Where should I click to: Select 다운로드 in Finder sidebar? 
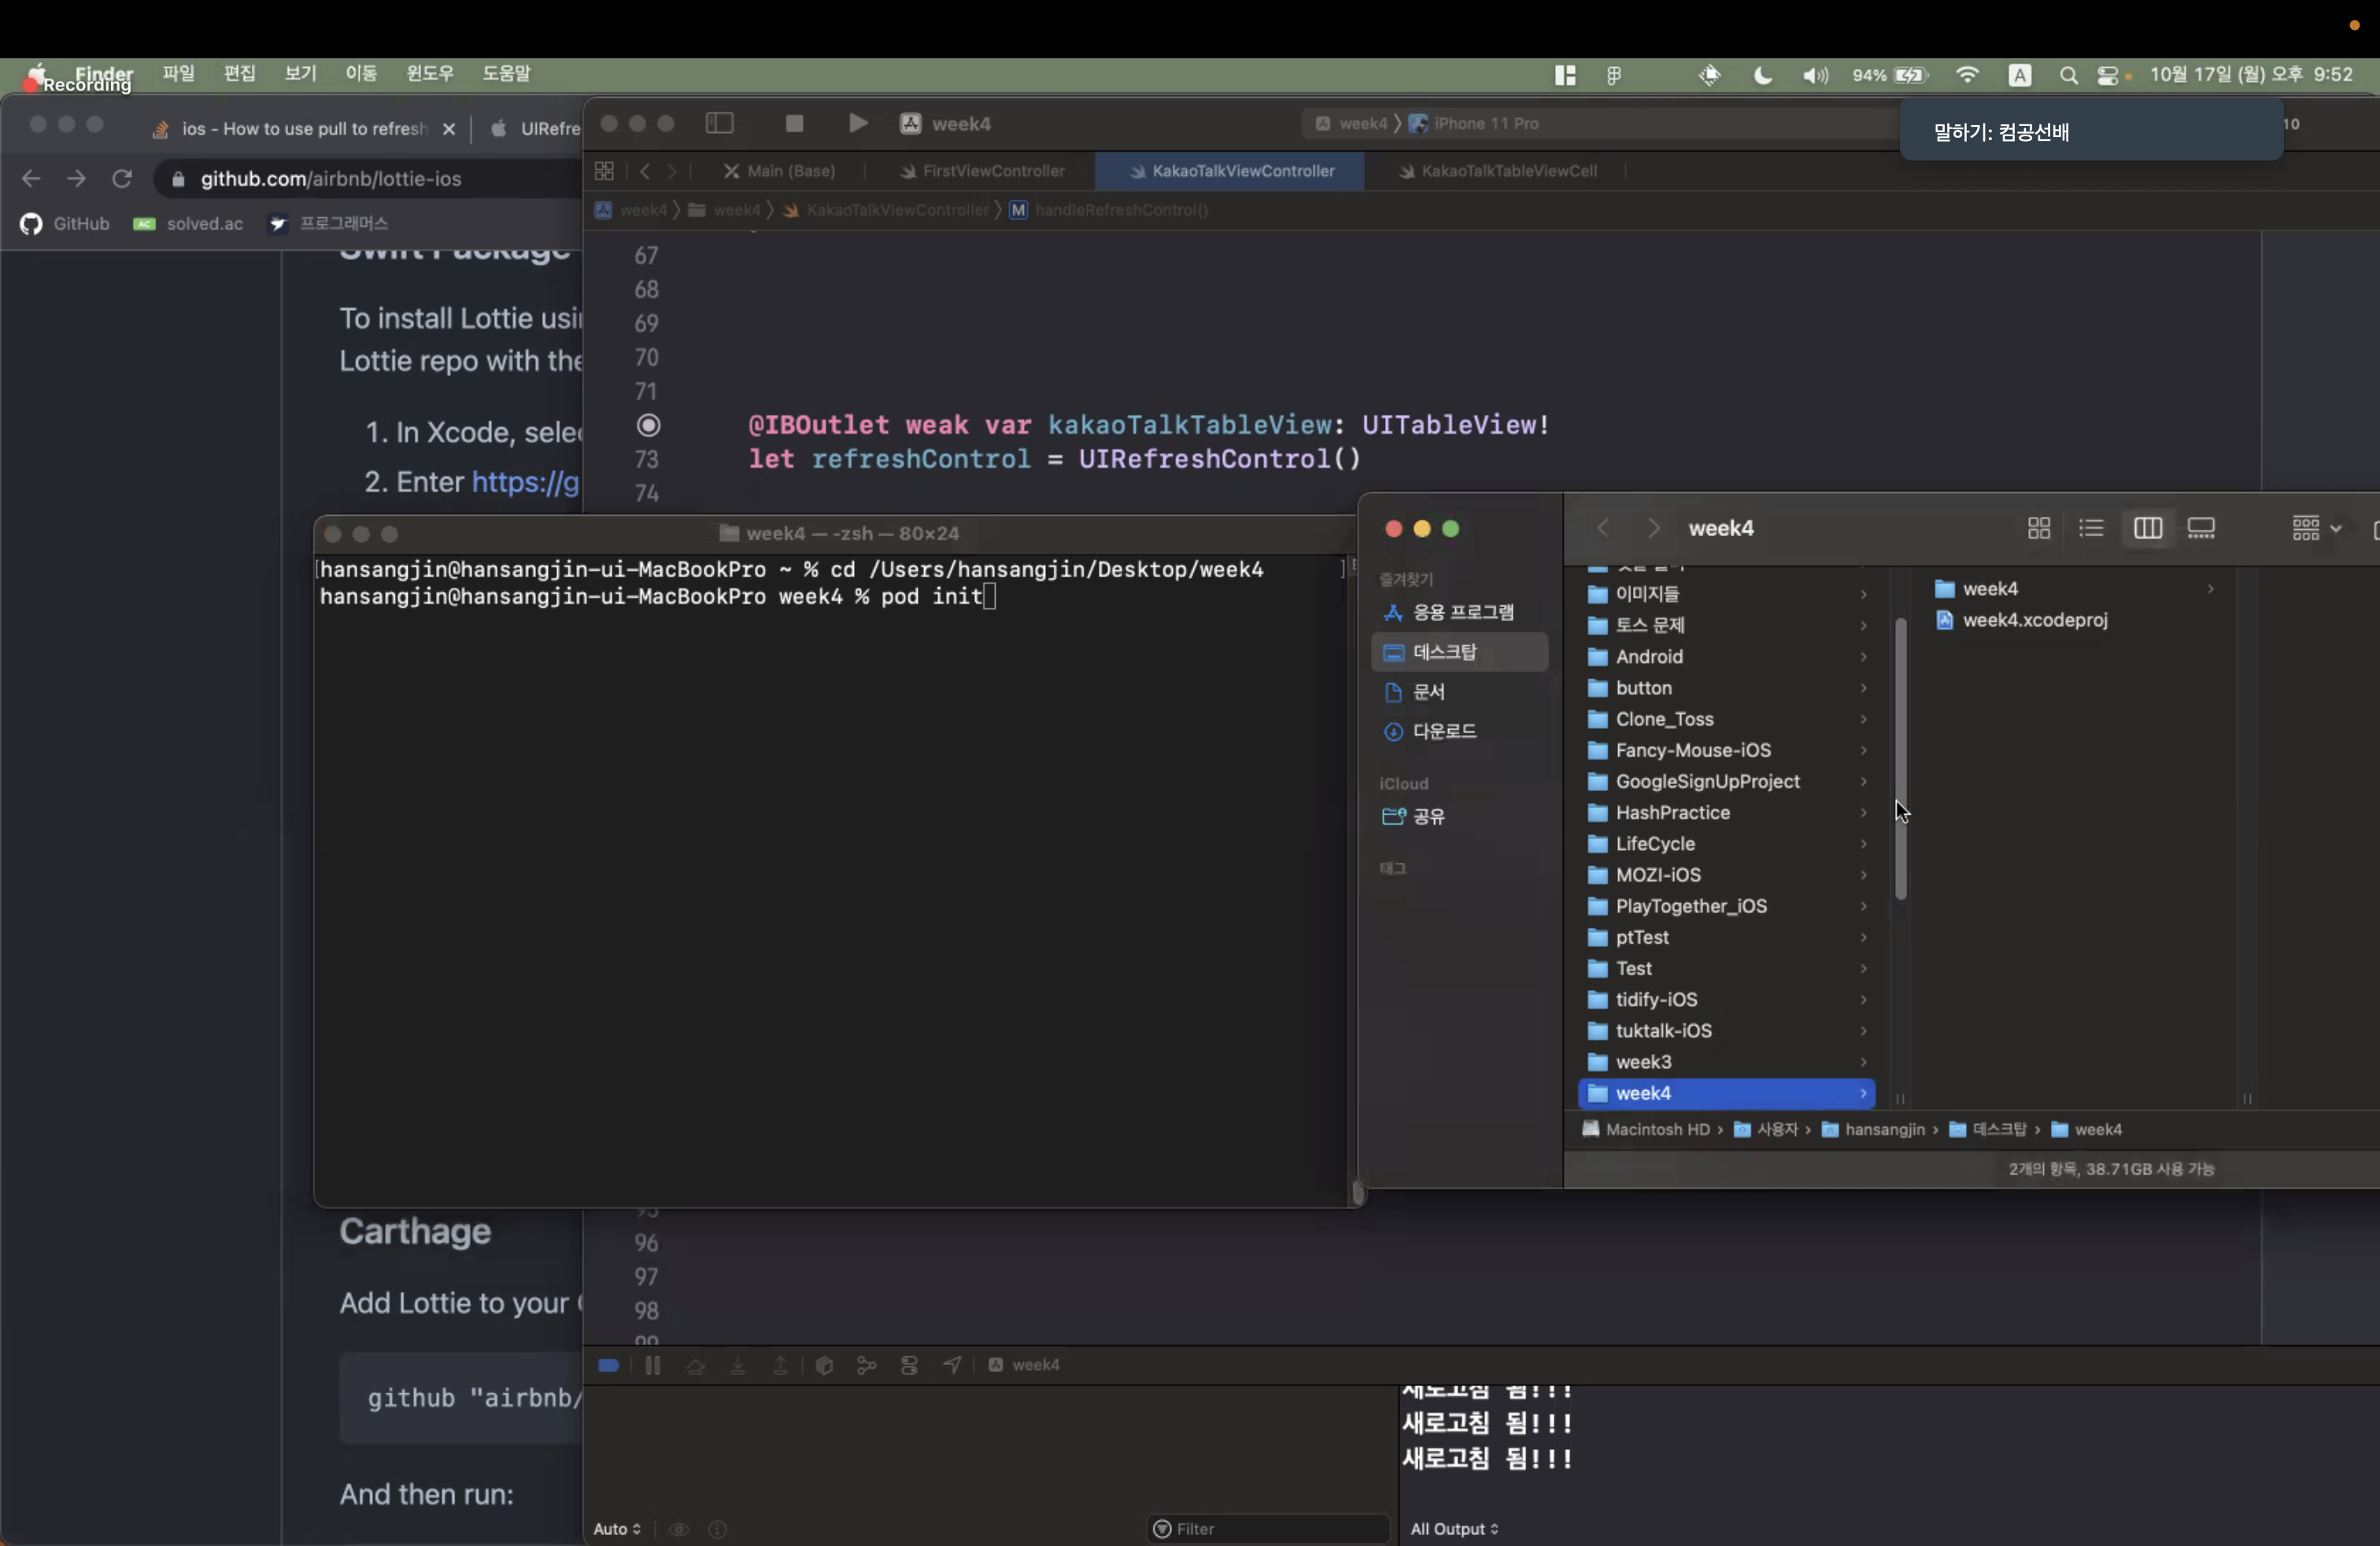[x=1460, y=731]
